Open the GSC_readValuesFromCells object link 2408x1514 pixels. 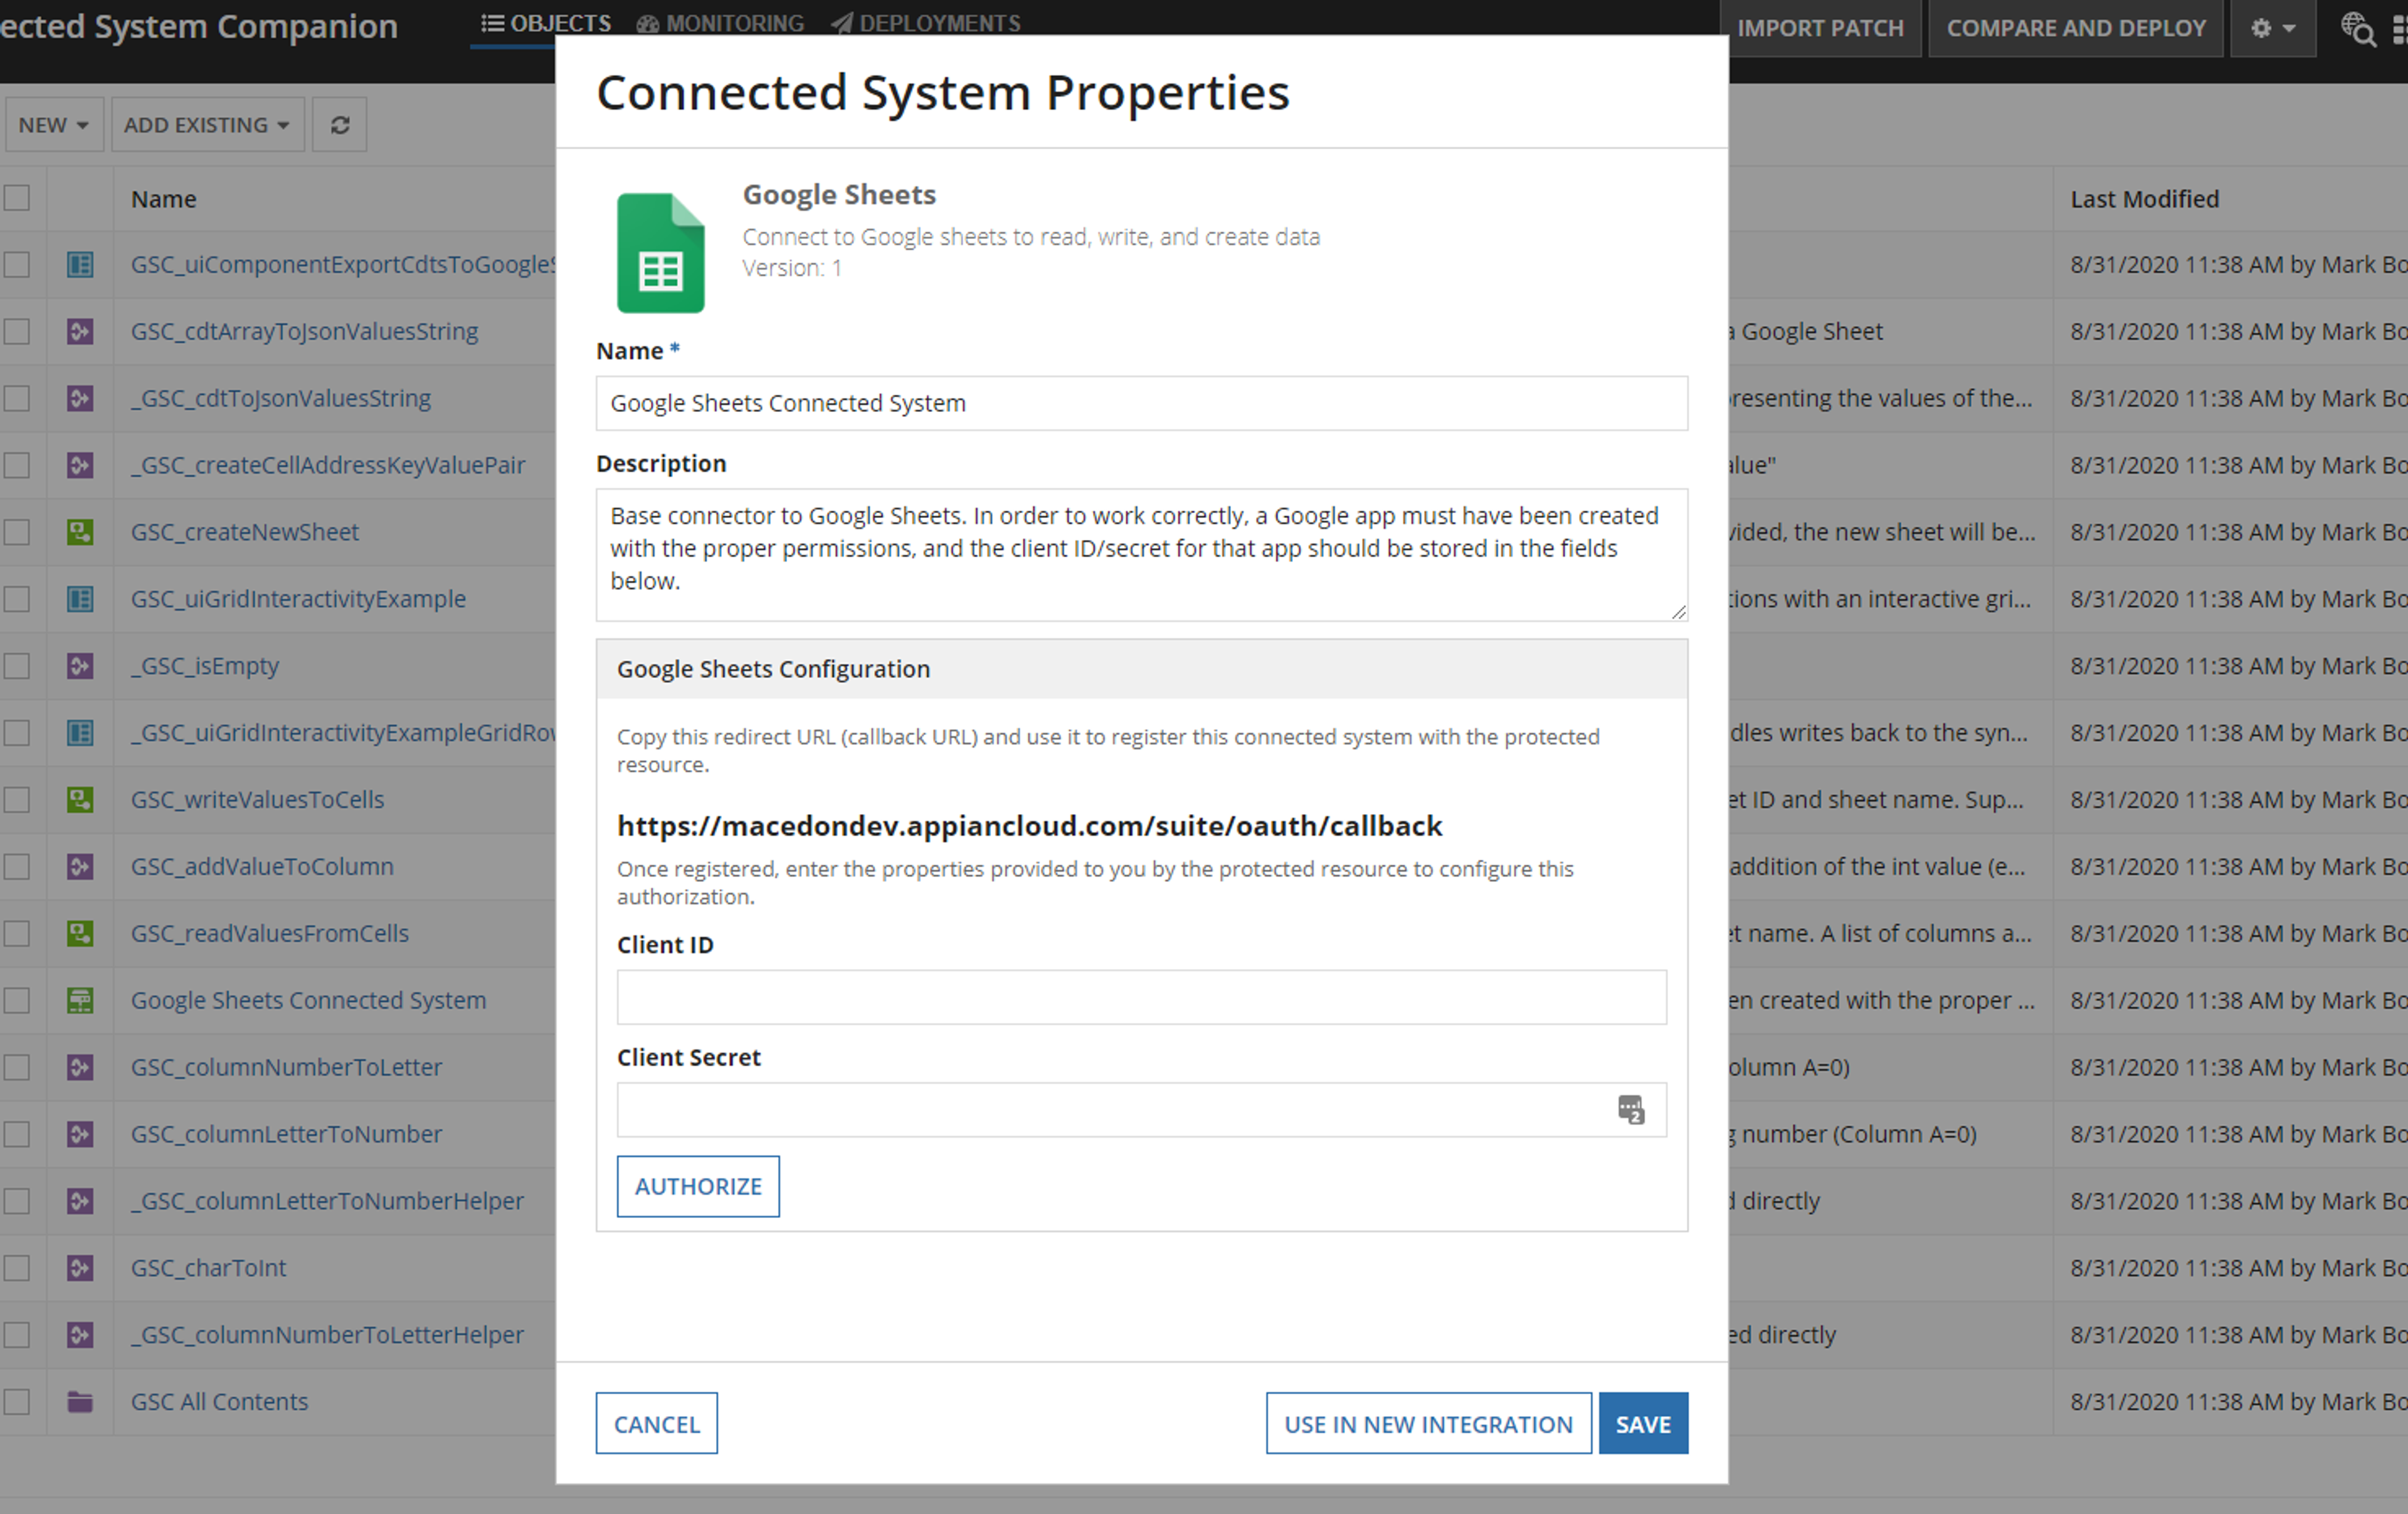[x=270, y=934]
